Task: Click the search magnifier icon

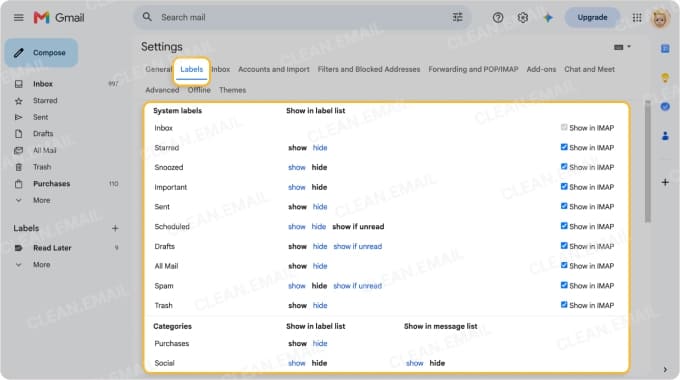Action: pos(147,17)
